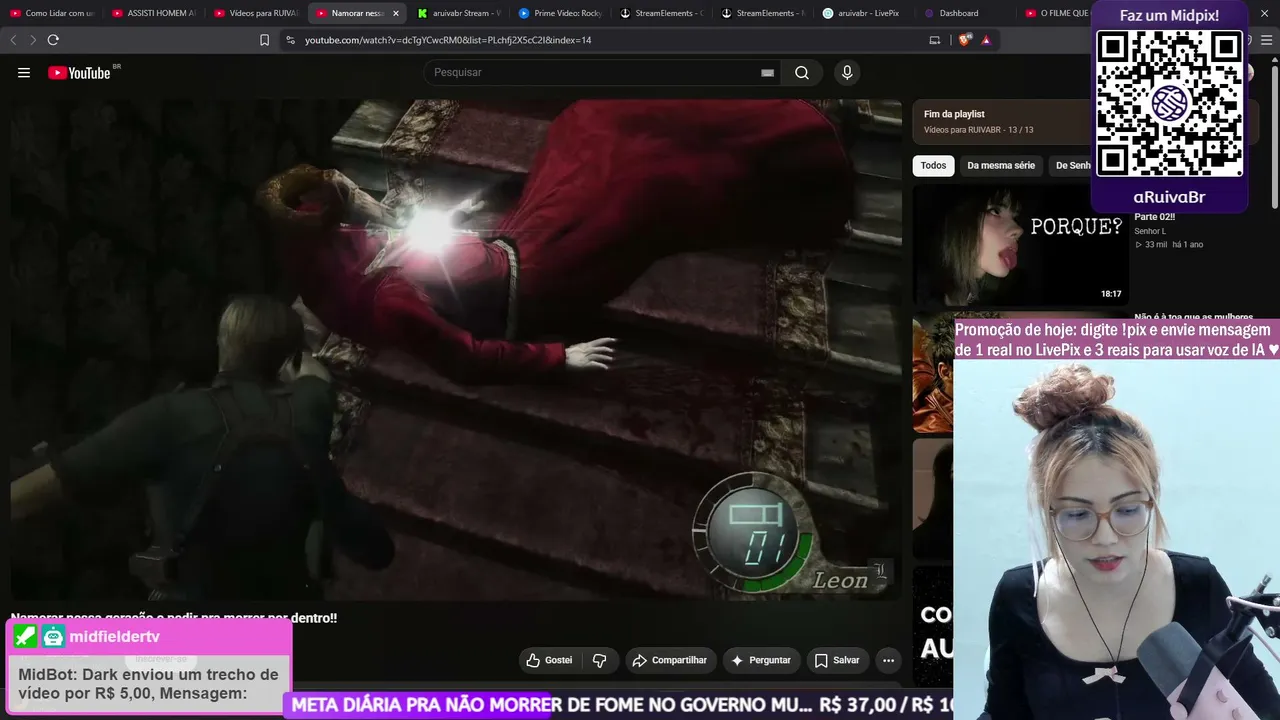
Task: Open the on-screen keyboard in the search box
Action: click(767, 73)
